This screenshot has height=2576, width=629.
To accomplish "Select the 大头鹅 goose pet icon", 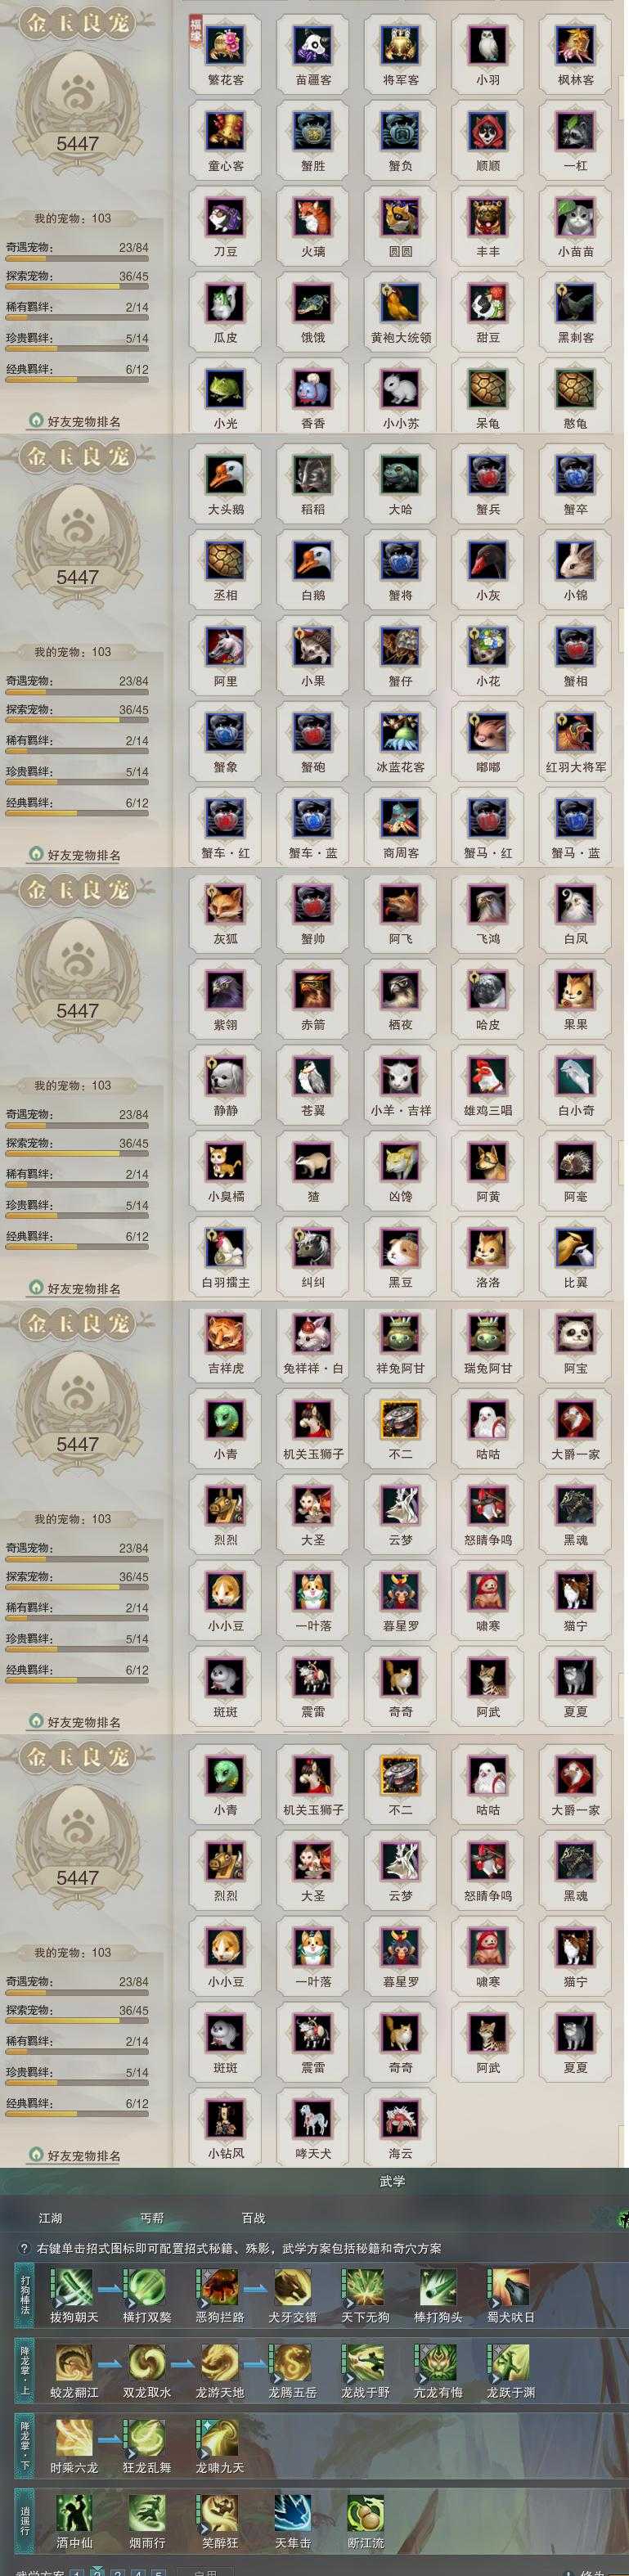I will [x=225, y=475].
